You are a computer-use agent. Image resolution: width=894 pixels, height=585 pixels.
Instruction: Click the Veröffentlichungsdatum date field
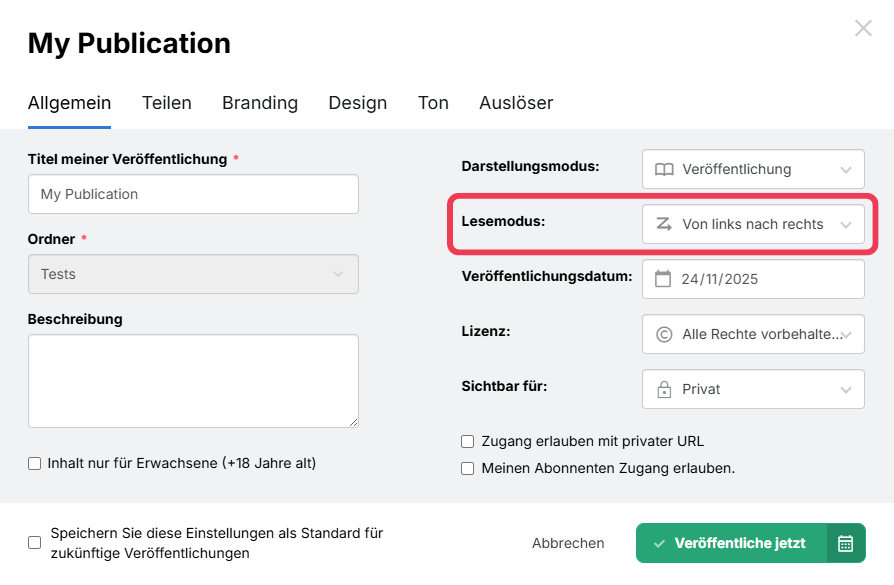753,279
